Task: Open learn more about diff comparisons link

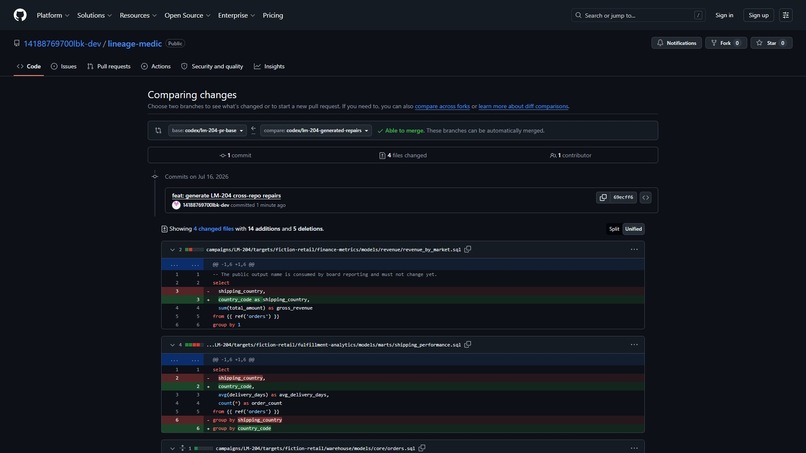Action: 523,106
